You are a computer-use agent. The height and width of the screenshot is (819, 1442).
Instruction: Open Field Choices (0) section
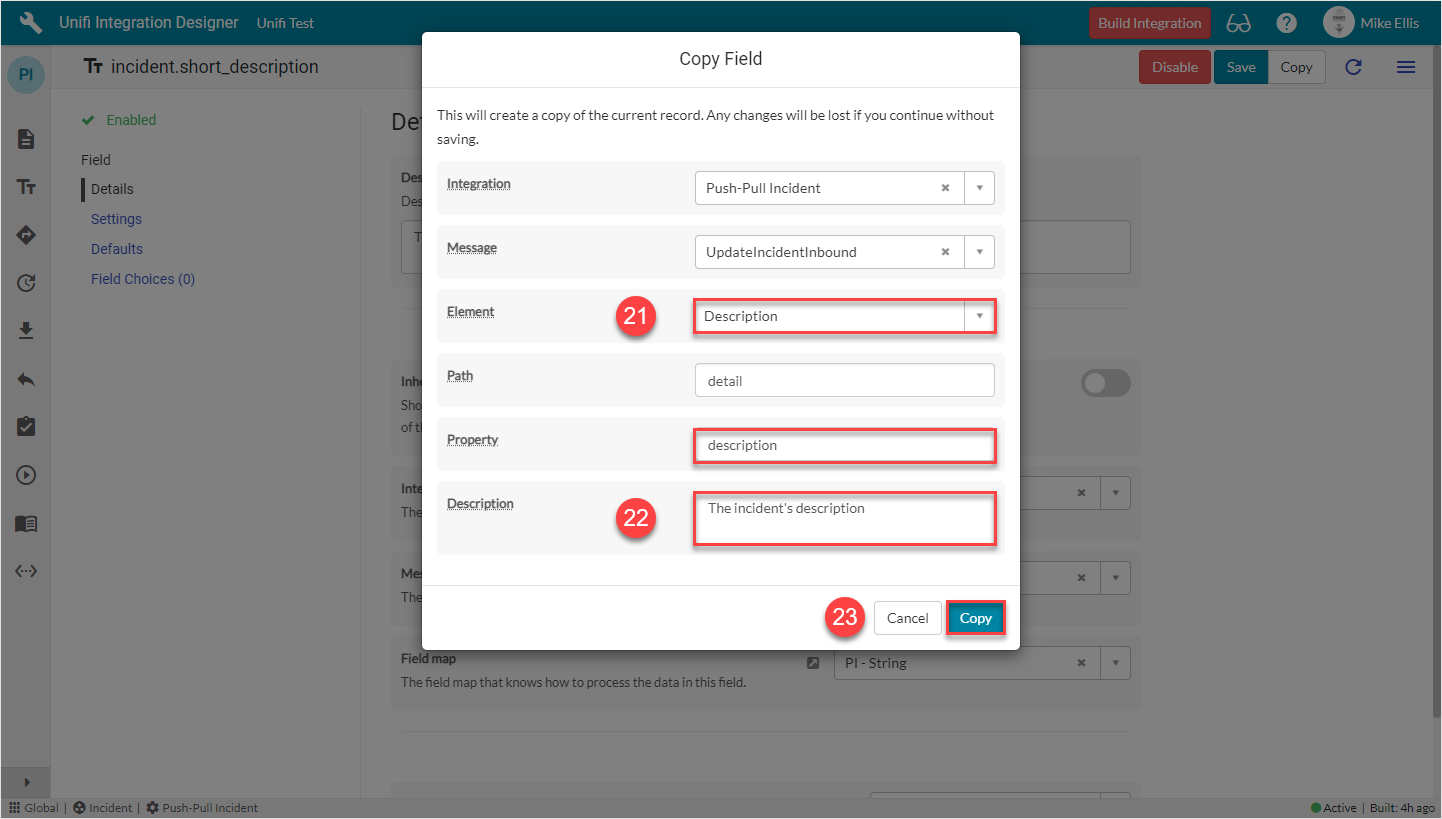pos(143,279)
